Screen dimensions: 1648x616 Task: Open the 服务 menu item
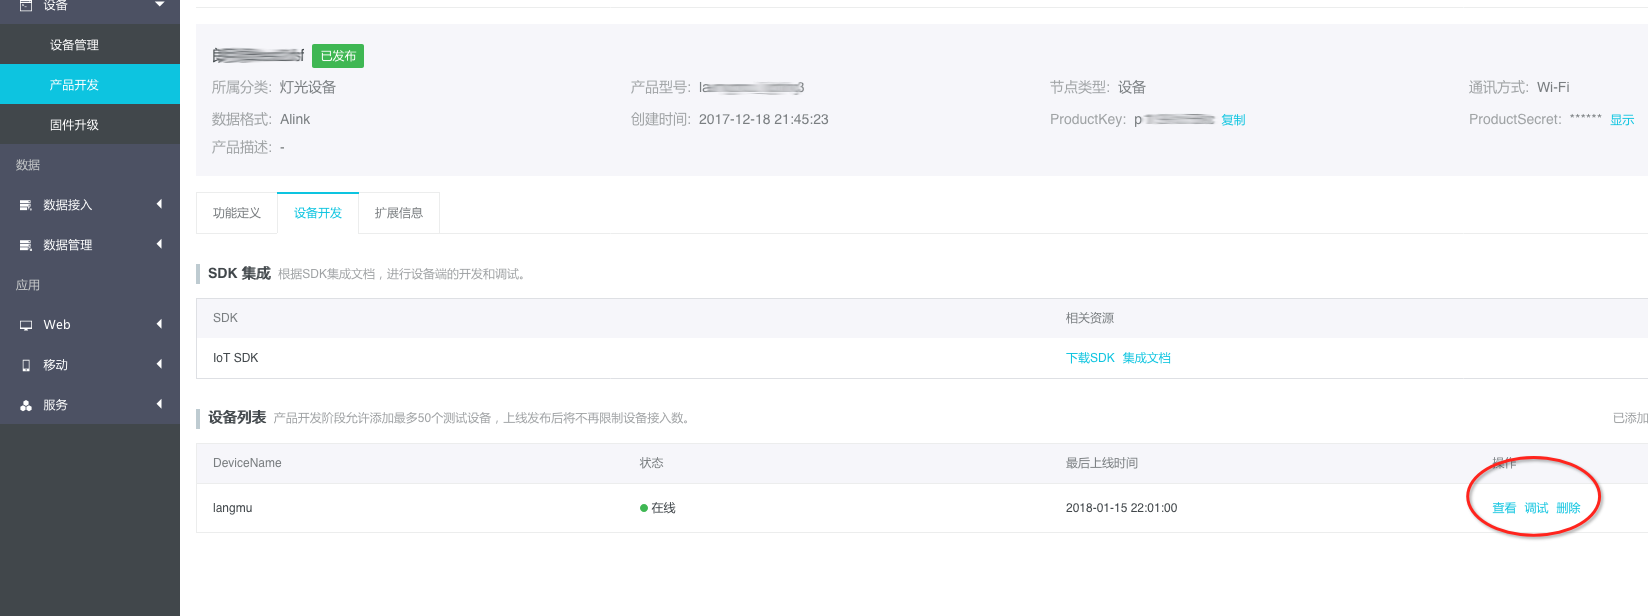tap(89, 405)
